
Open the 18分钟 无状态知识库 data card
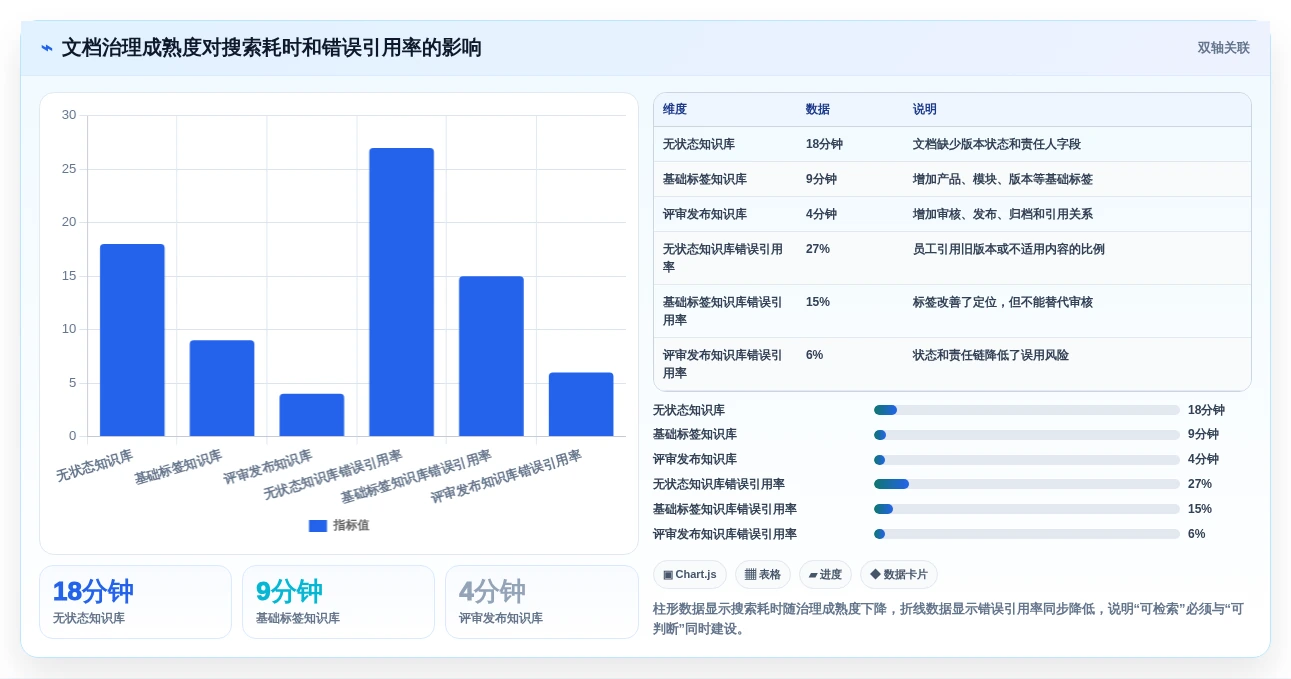[135, 602]
